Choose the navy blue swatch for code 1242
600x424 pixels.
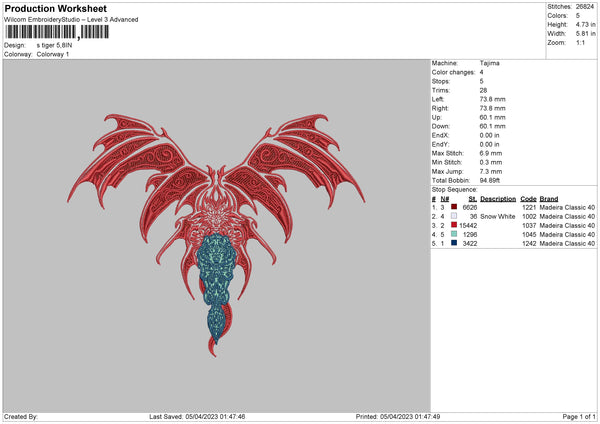454,243
